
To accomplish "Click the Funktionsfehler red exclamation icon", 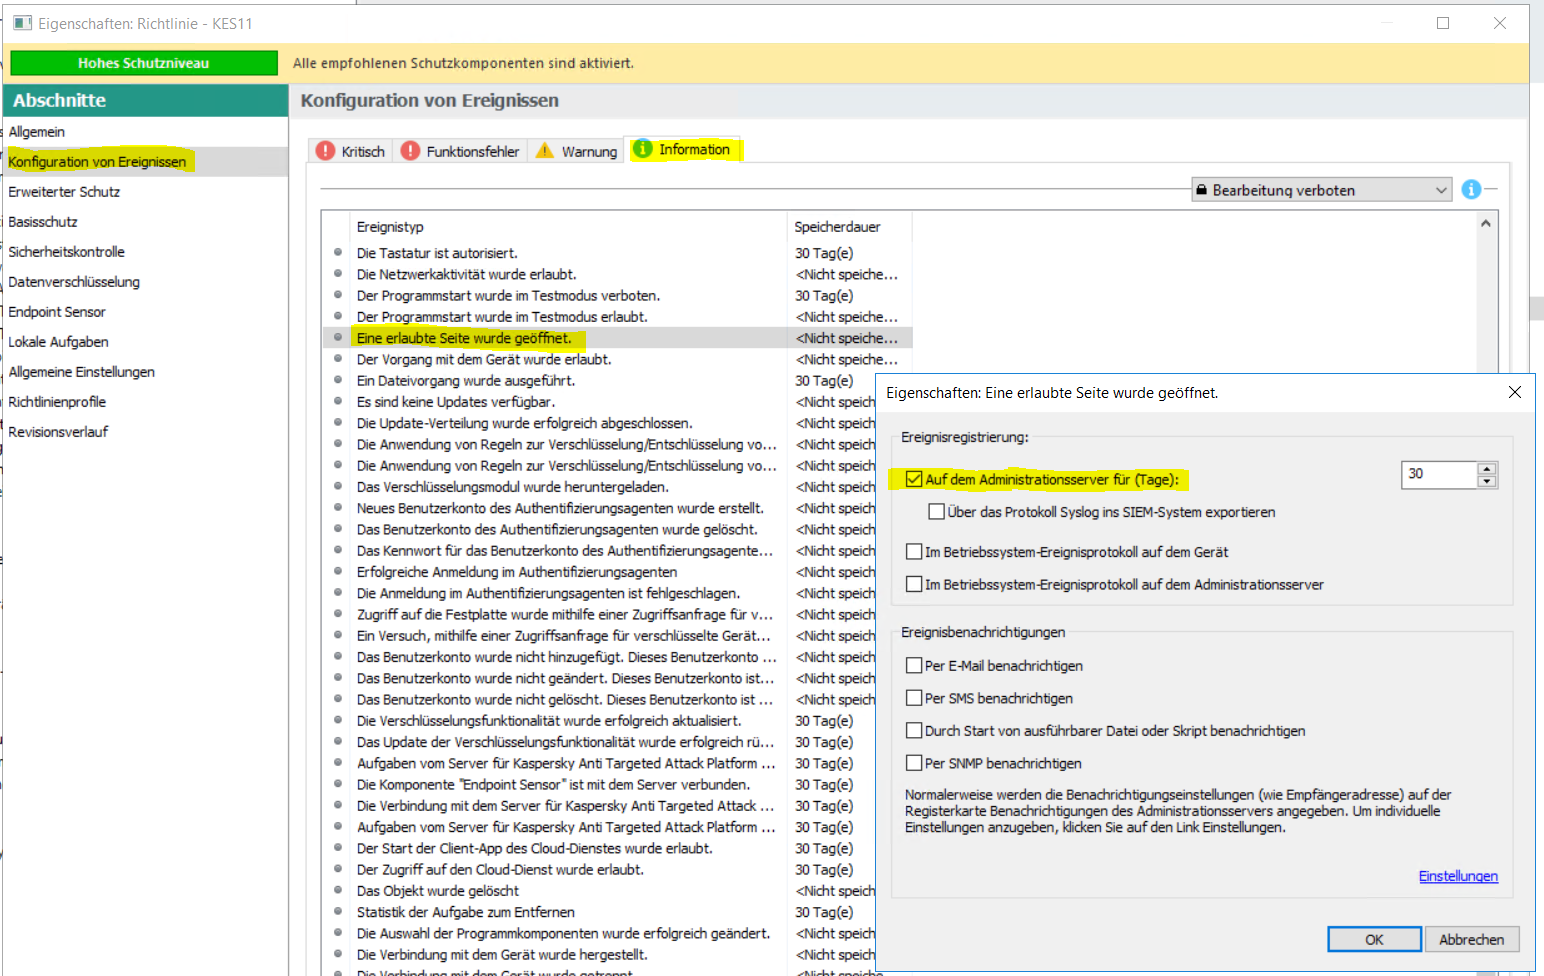I will 410,151.
